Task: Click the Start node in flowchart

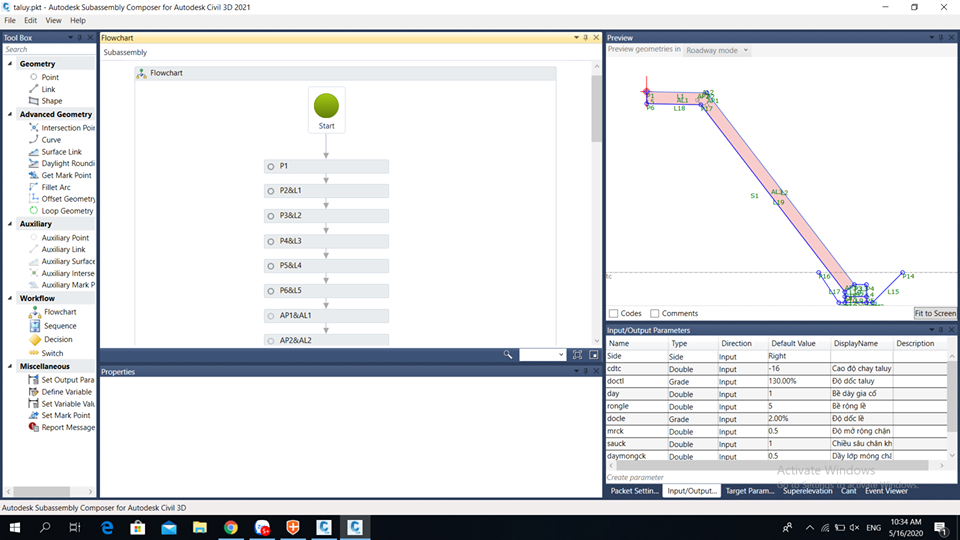Action: pos(326,110)
